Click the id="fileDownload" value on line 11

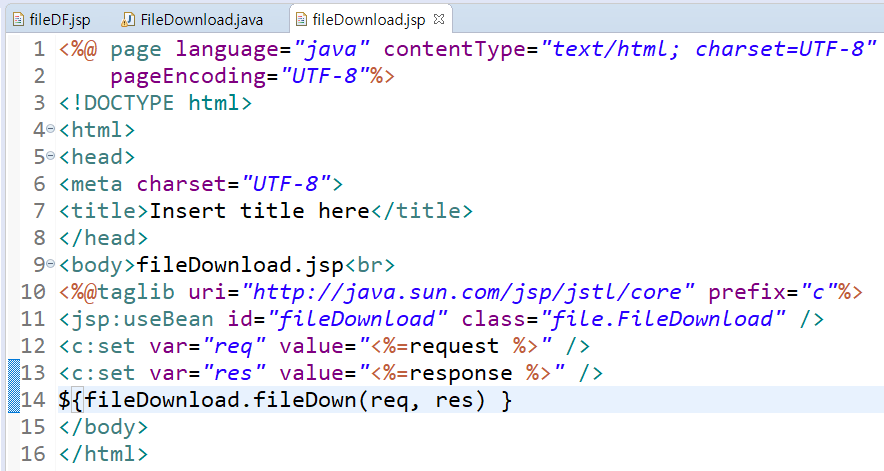(x=358, y=319)
